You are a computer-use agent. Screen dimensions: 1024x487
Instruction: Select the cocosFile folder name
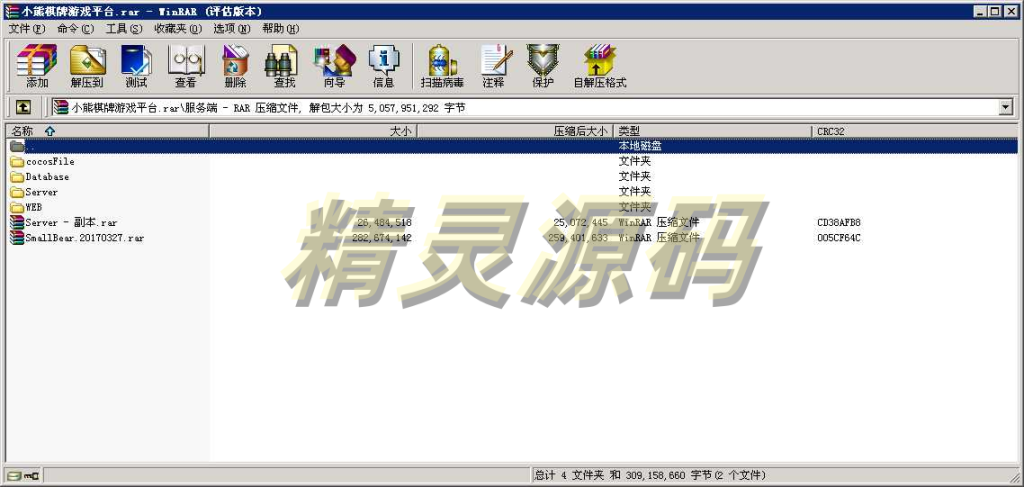pos(50,161)
